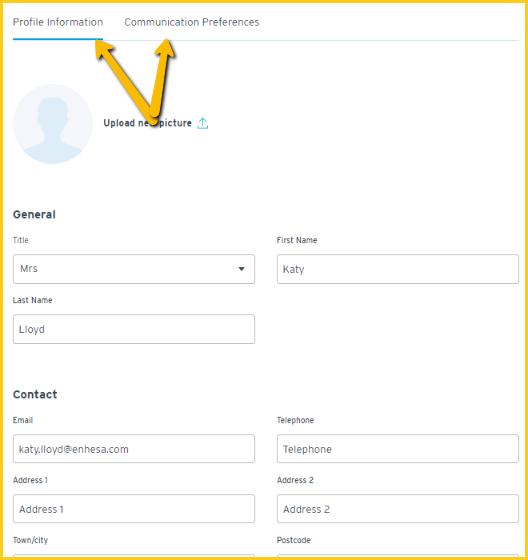Screen dimensions: 528x560
Task: Click the dropdown arrow in the Title field
Action: tap(241, 269)
